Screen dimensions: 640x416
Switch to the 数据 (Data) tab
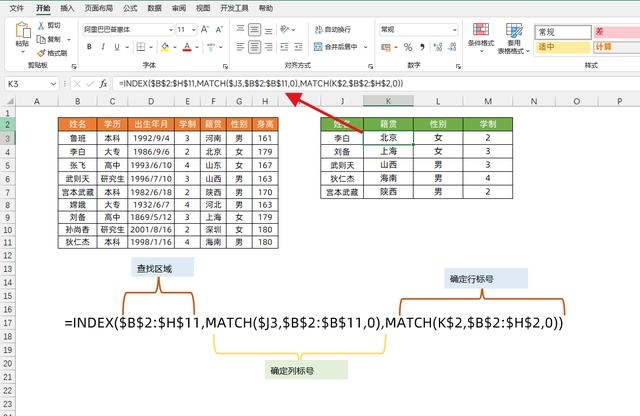coord(155,8)
